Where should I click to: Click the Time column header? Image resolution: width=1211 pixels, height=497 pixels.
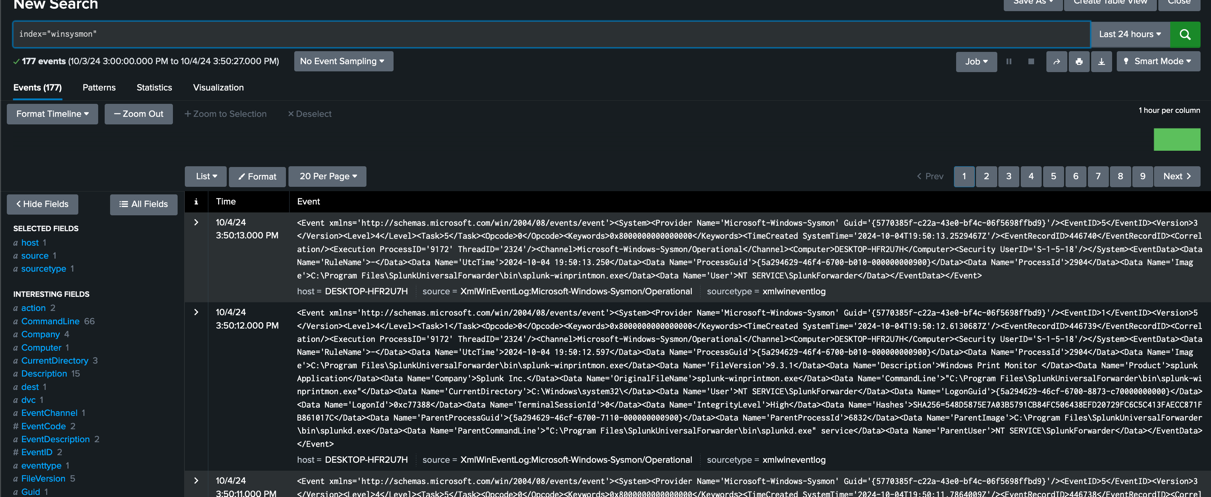[226, 201]
